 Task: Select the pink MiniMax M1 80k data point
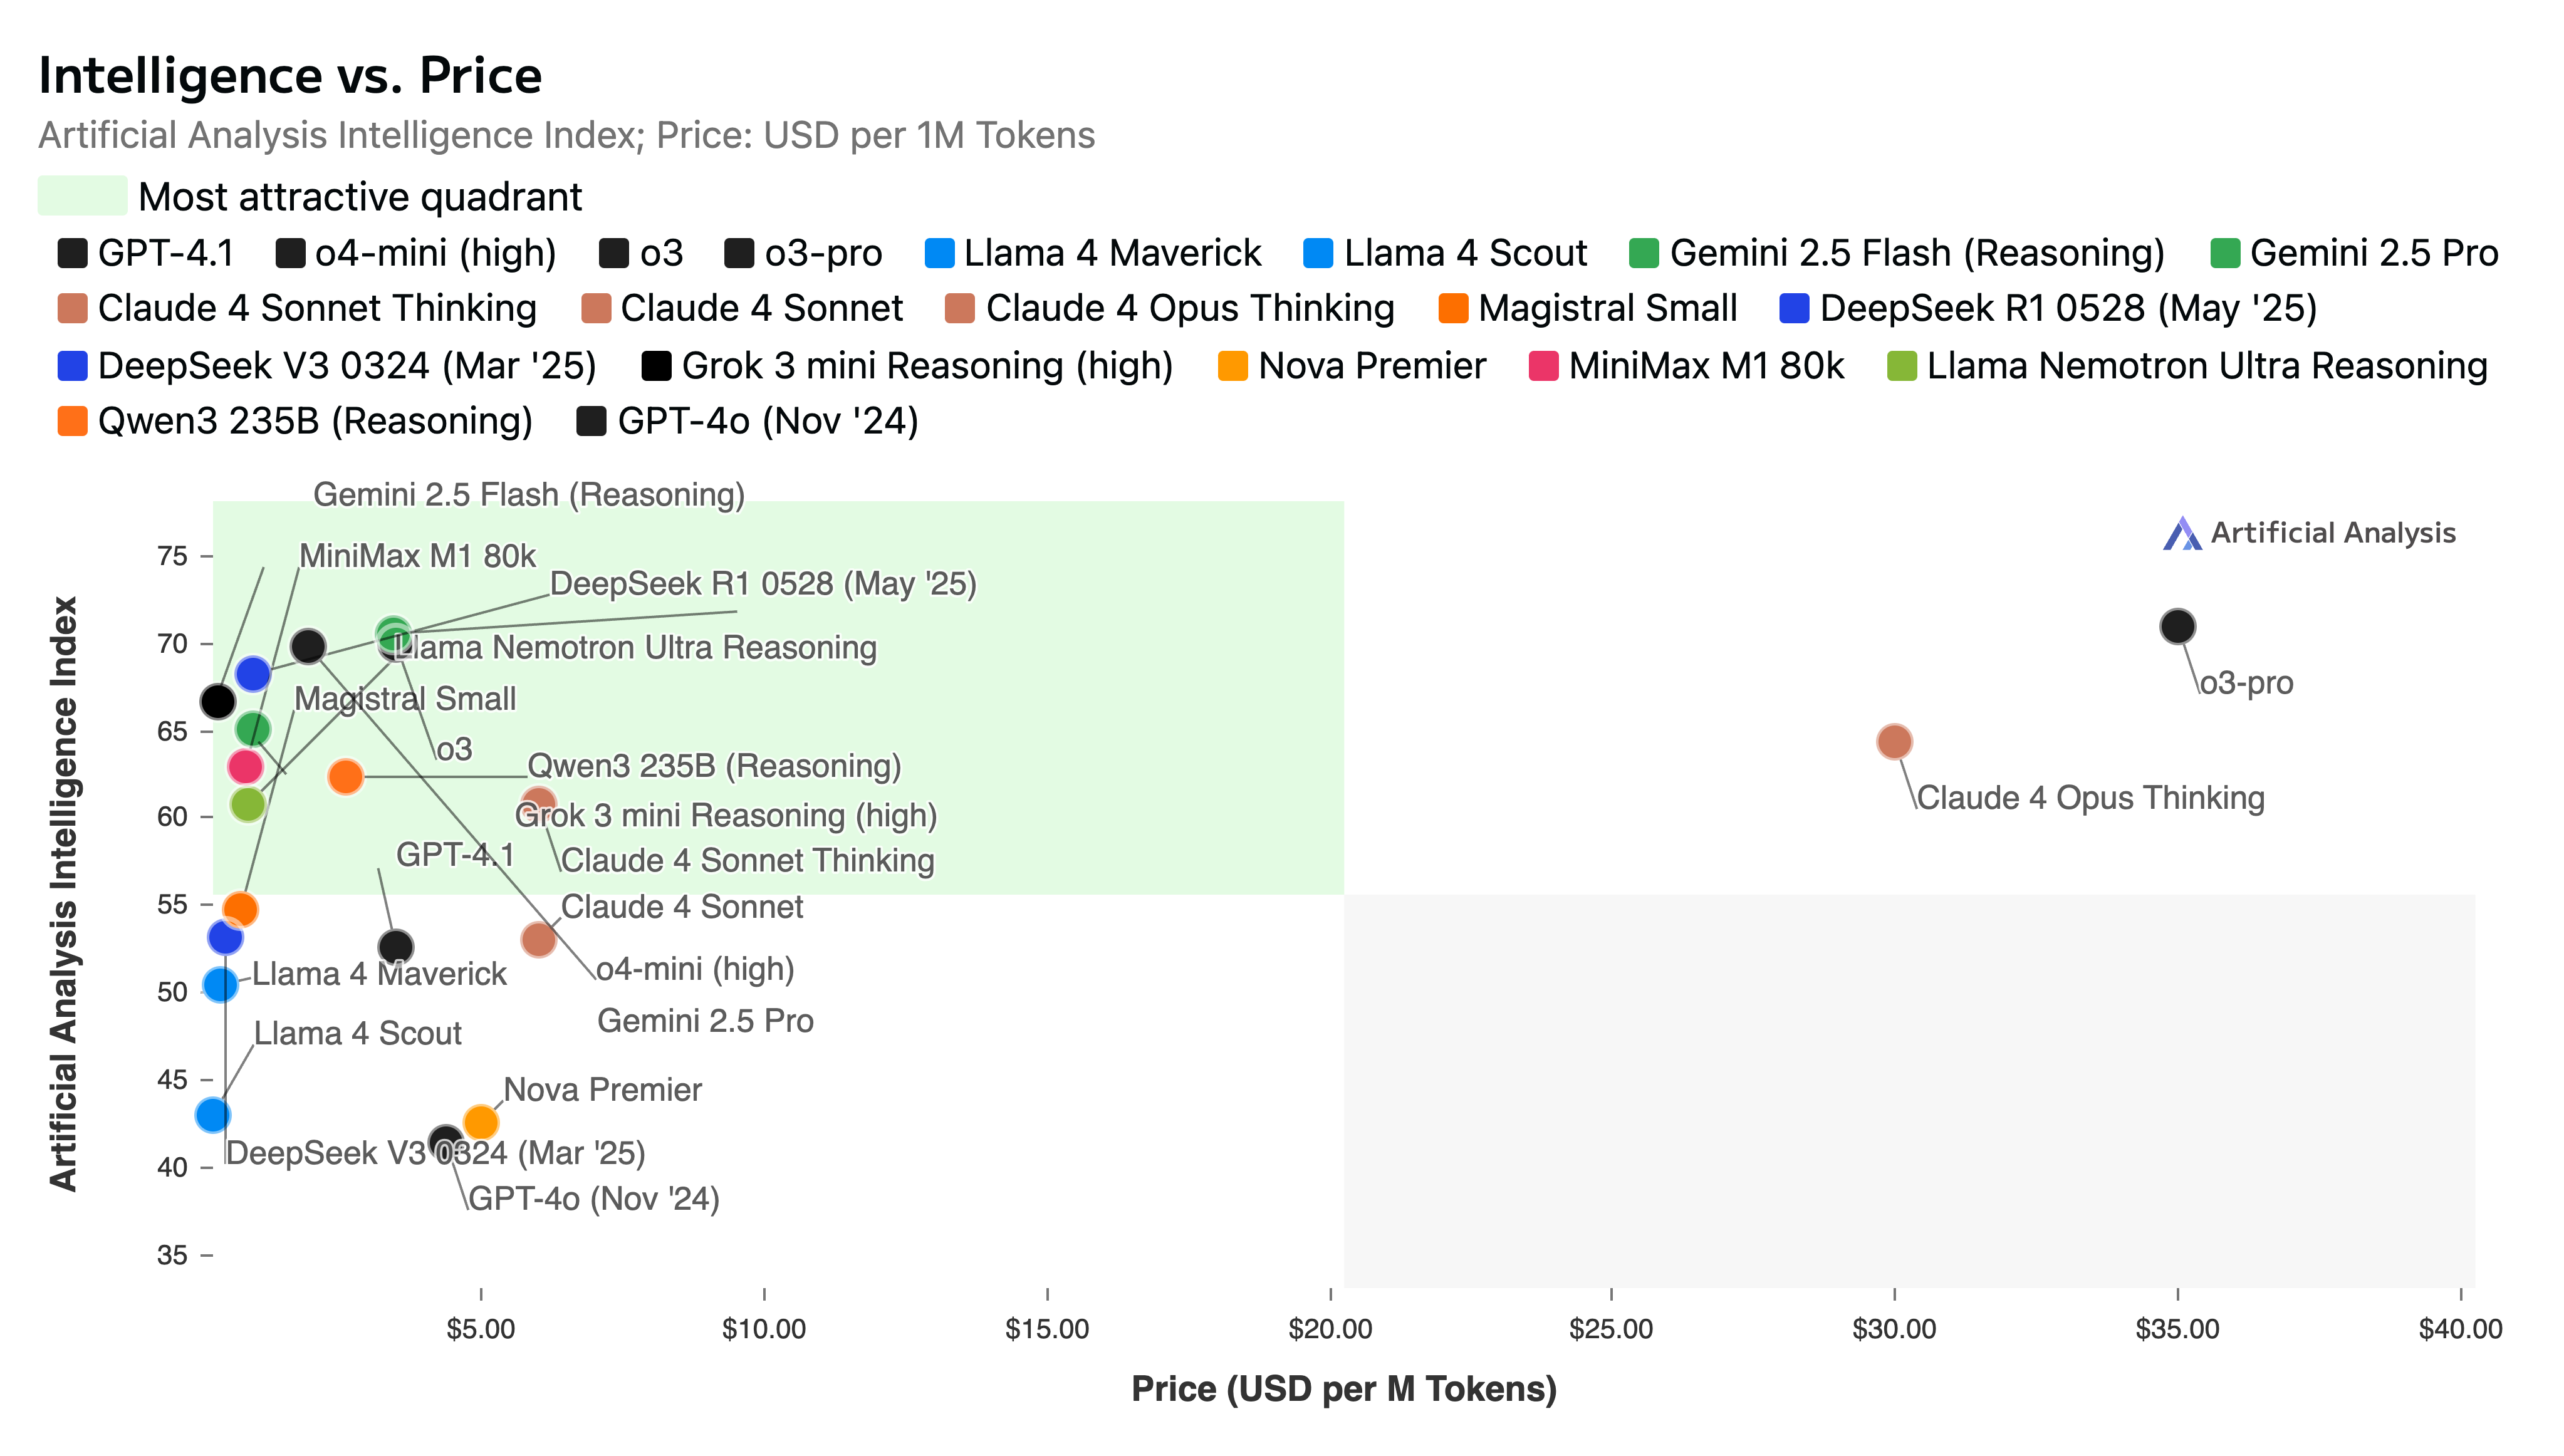coord(245,767)
